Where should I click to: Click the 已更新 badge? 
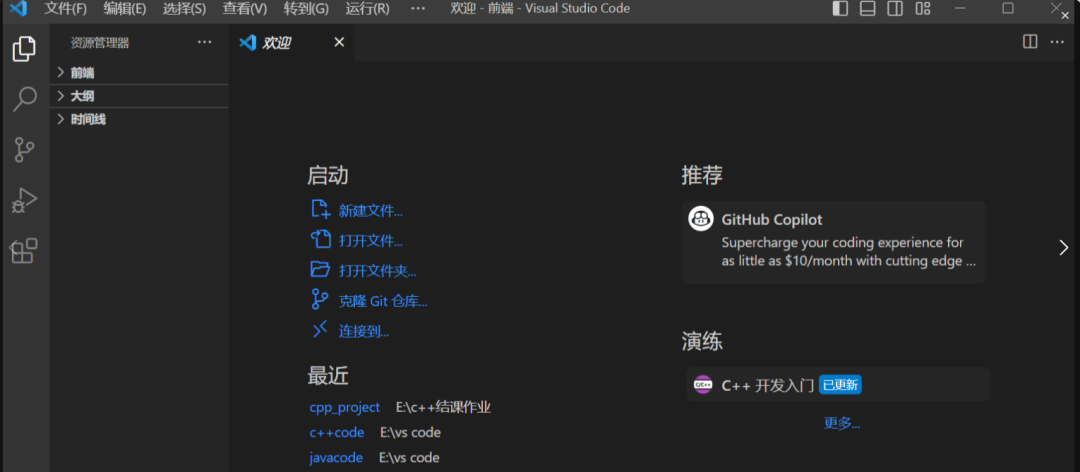[x=840, y=384]
